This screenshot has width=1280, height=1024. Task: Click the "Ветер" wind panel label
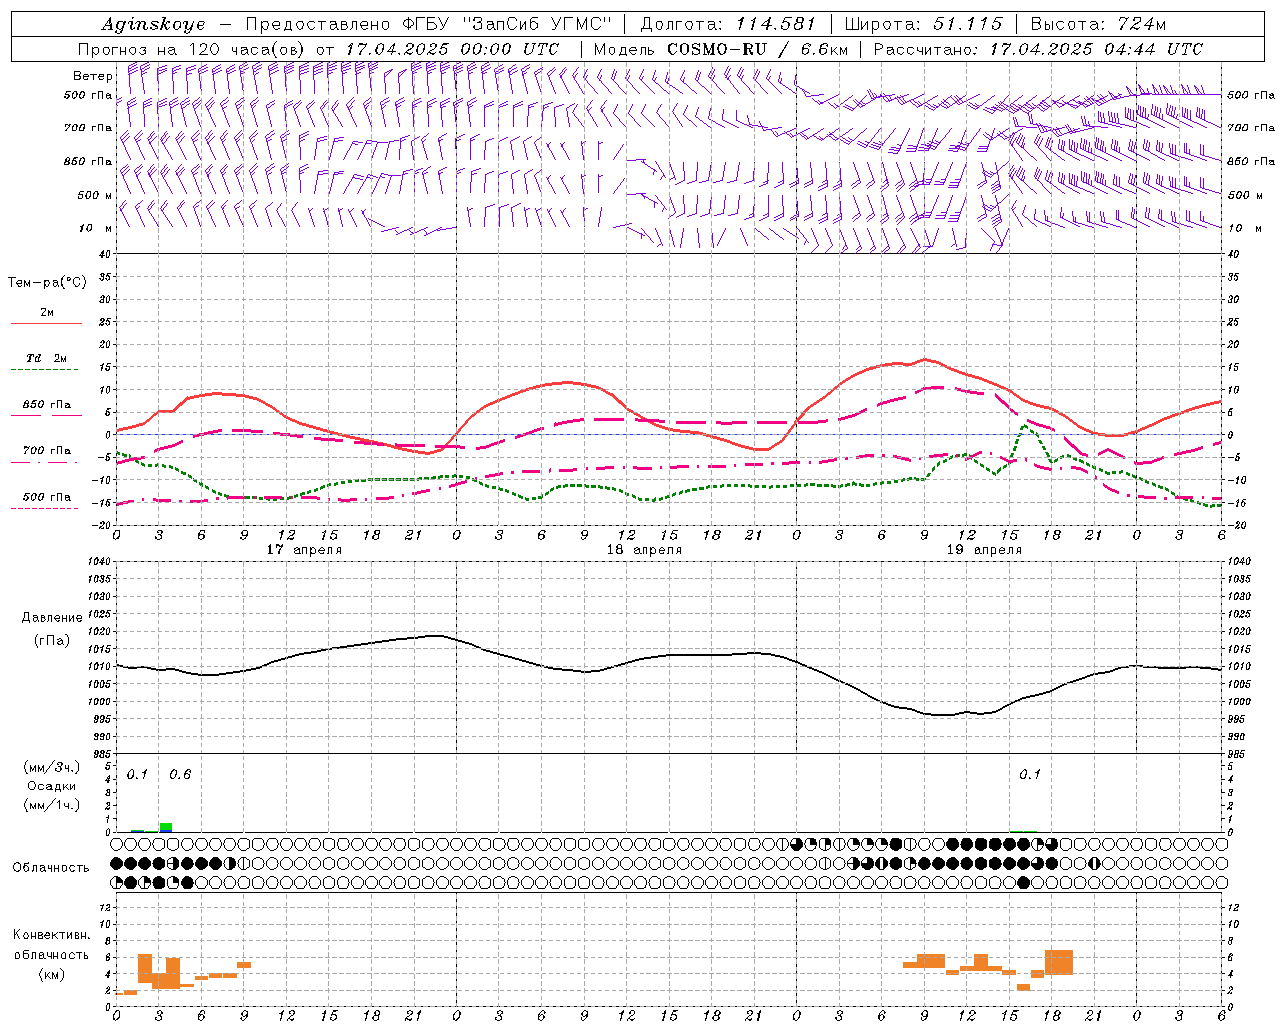pos(93,76)
